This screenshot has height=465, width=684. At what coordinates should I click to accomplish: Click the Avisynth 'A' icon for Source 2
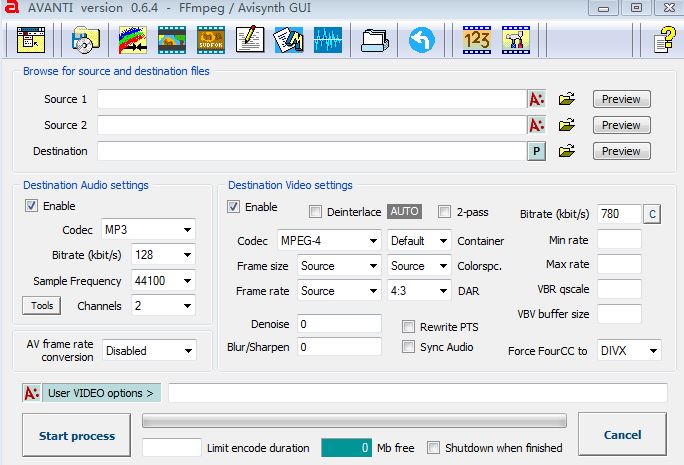coord(537,125)
